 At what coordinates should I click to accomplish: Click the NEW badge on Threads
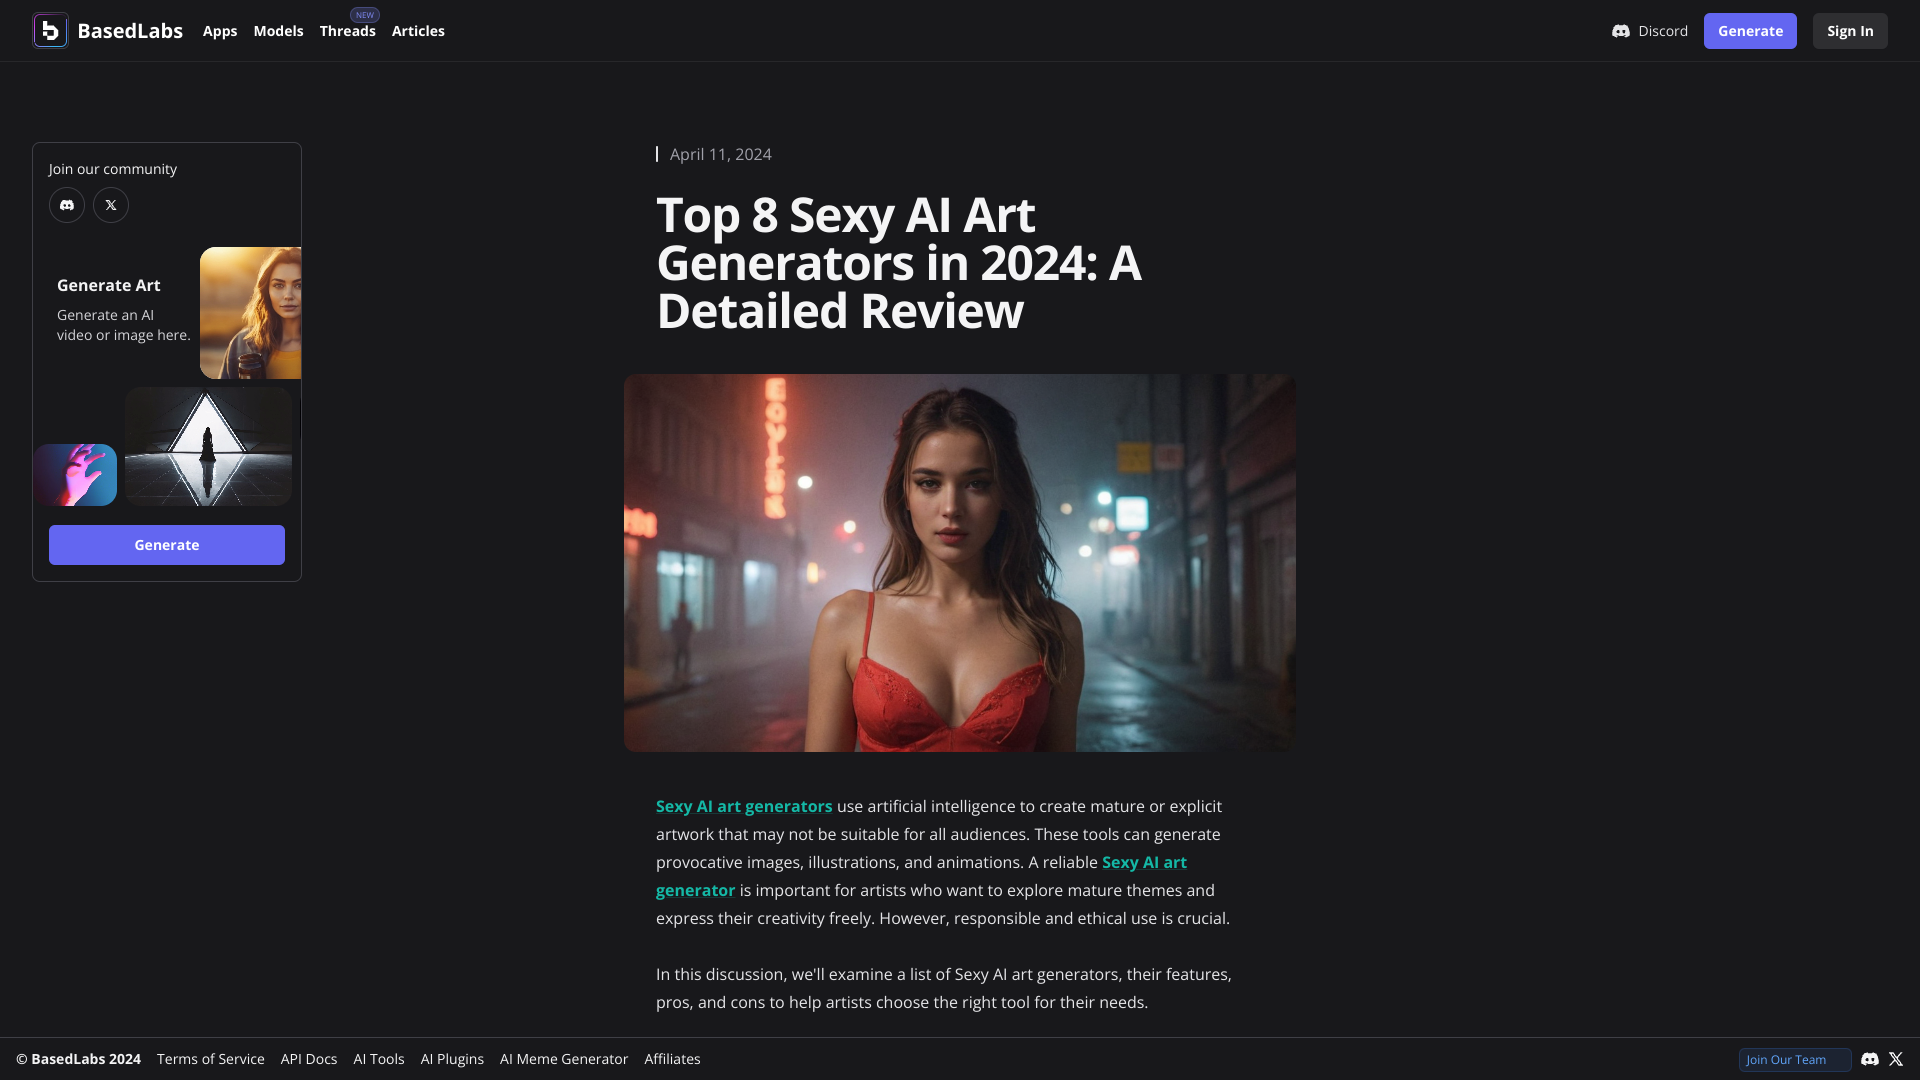click(364, 15)
